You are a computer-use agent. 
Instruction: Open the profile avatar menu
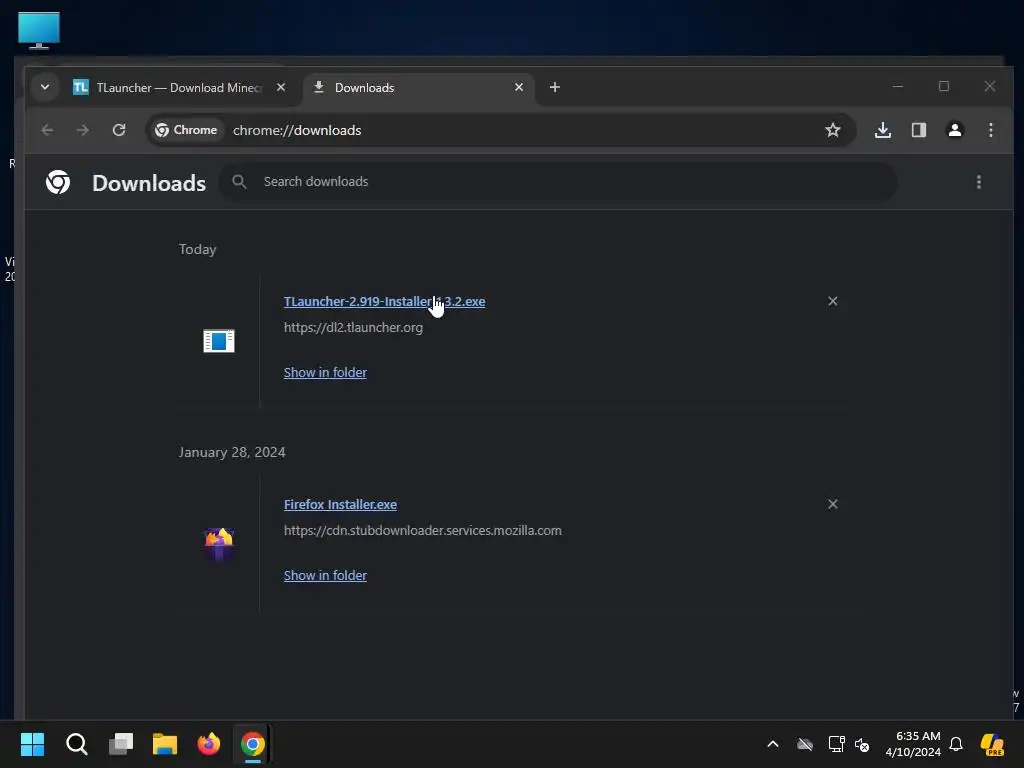coord(955,130)
